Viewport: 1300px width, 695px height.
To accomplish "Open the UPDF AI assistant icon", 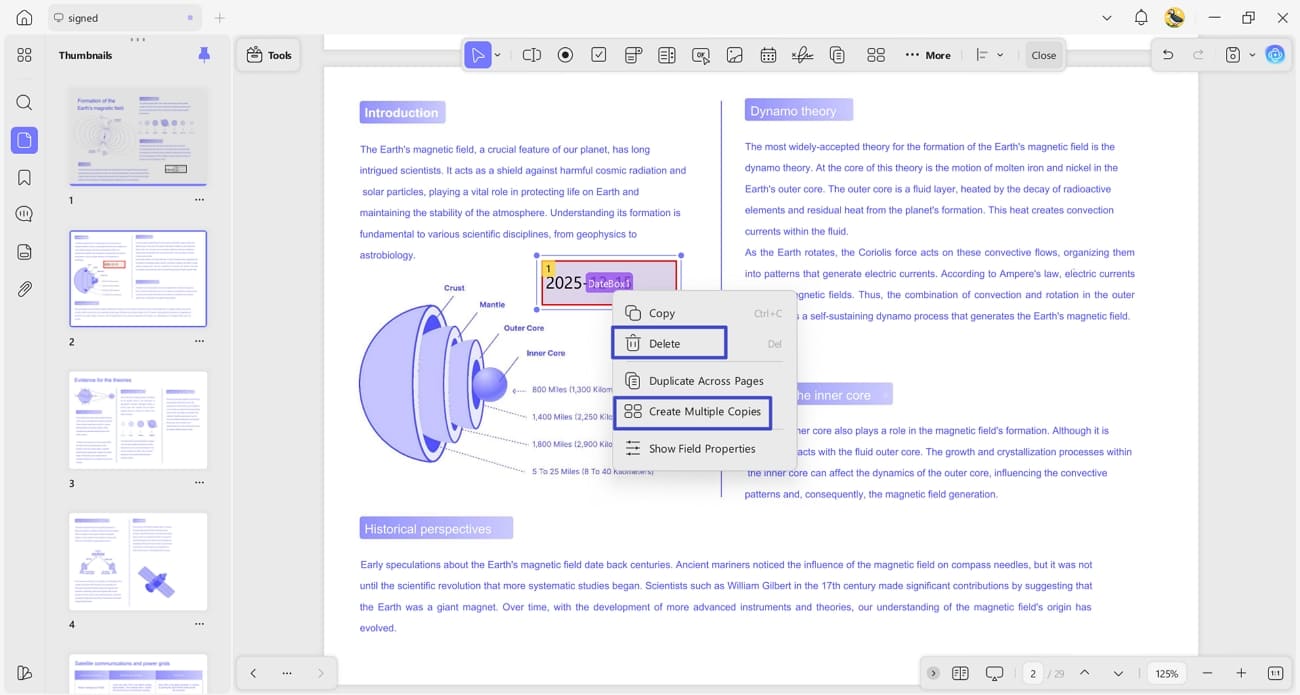I will (1275, 55).
